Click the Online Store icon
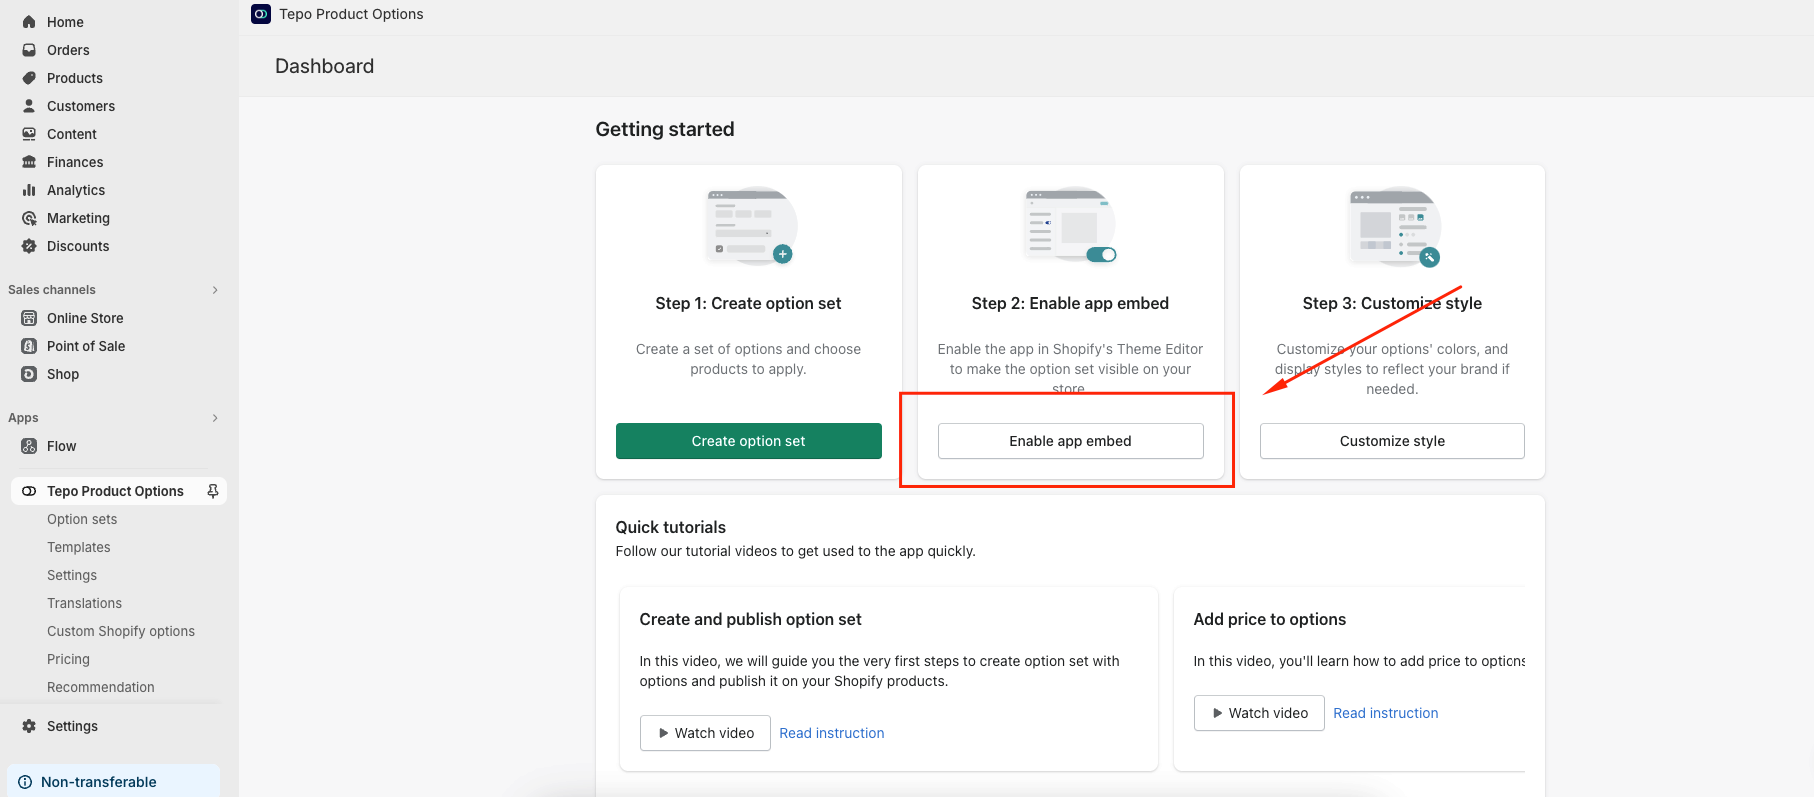Image resolution: width=1814 pixels, height=797 pixels. 29,318
